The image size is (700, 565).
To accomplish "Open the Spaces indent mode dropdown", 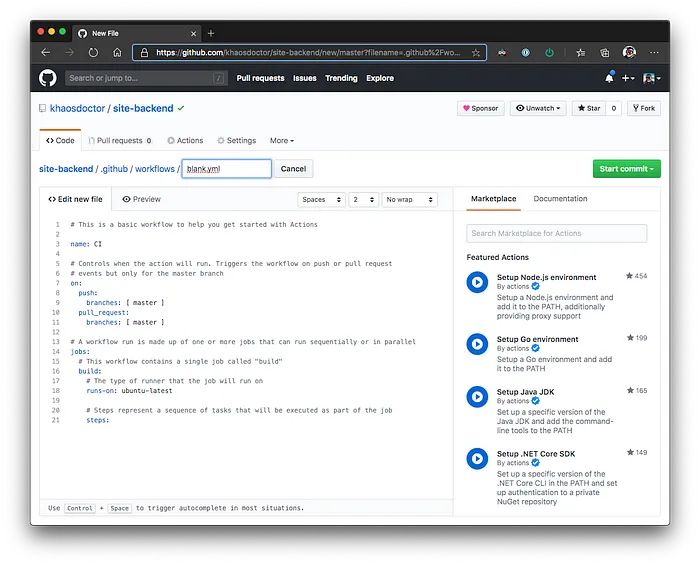I will [x=321, y=199].
